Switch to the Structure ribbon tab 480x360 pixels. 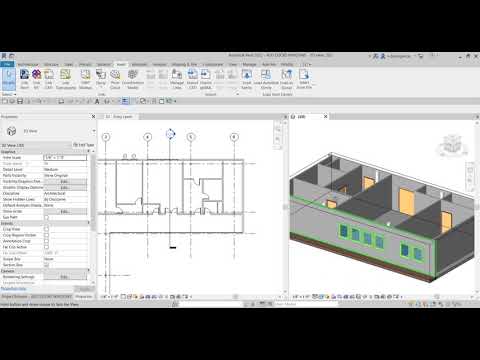coord(51,64)
